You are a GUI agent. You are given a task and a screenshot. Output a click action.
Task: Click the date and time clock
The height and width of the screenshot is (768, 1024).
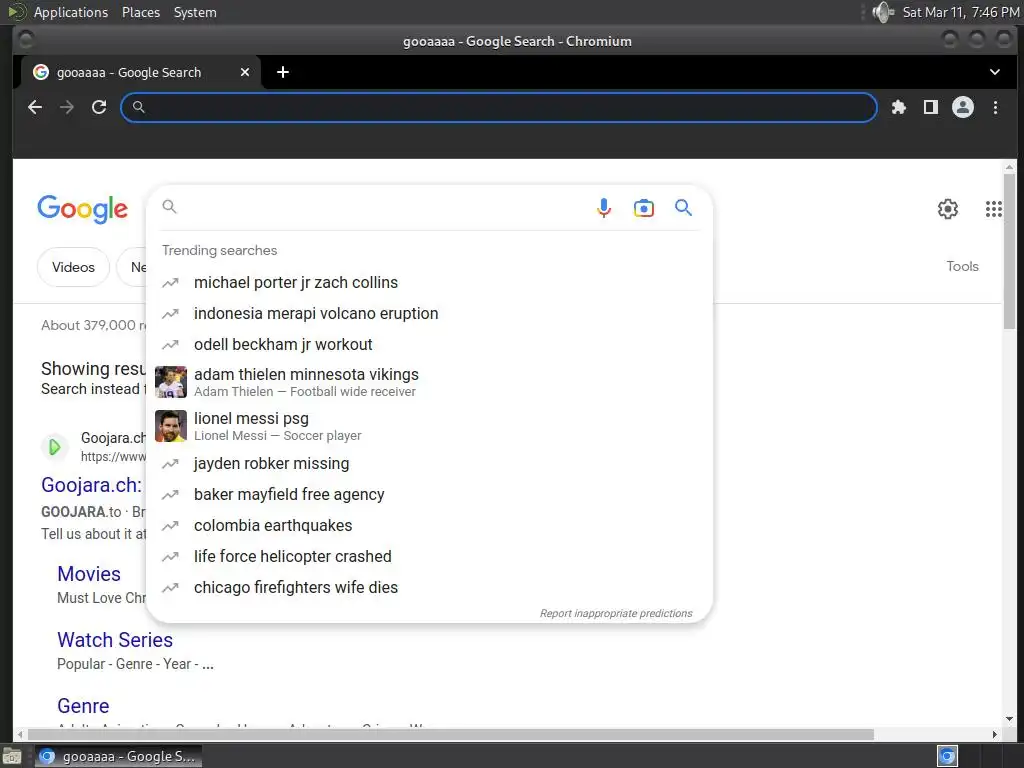click(961, 12)
